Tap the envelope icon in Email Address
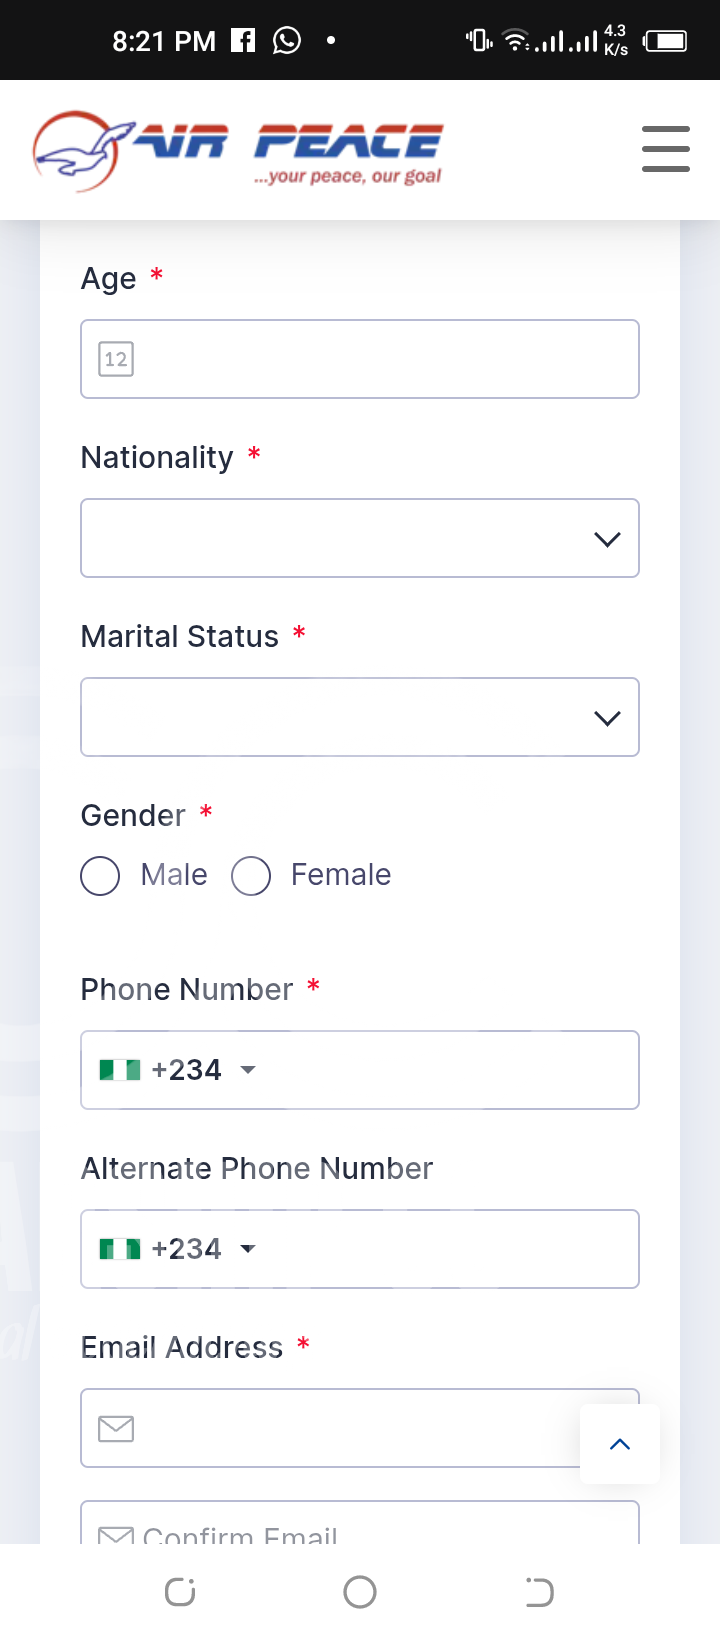This screenshot has width=720, height=1640. pos(116,1428)
